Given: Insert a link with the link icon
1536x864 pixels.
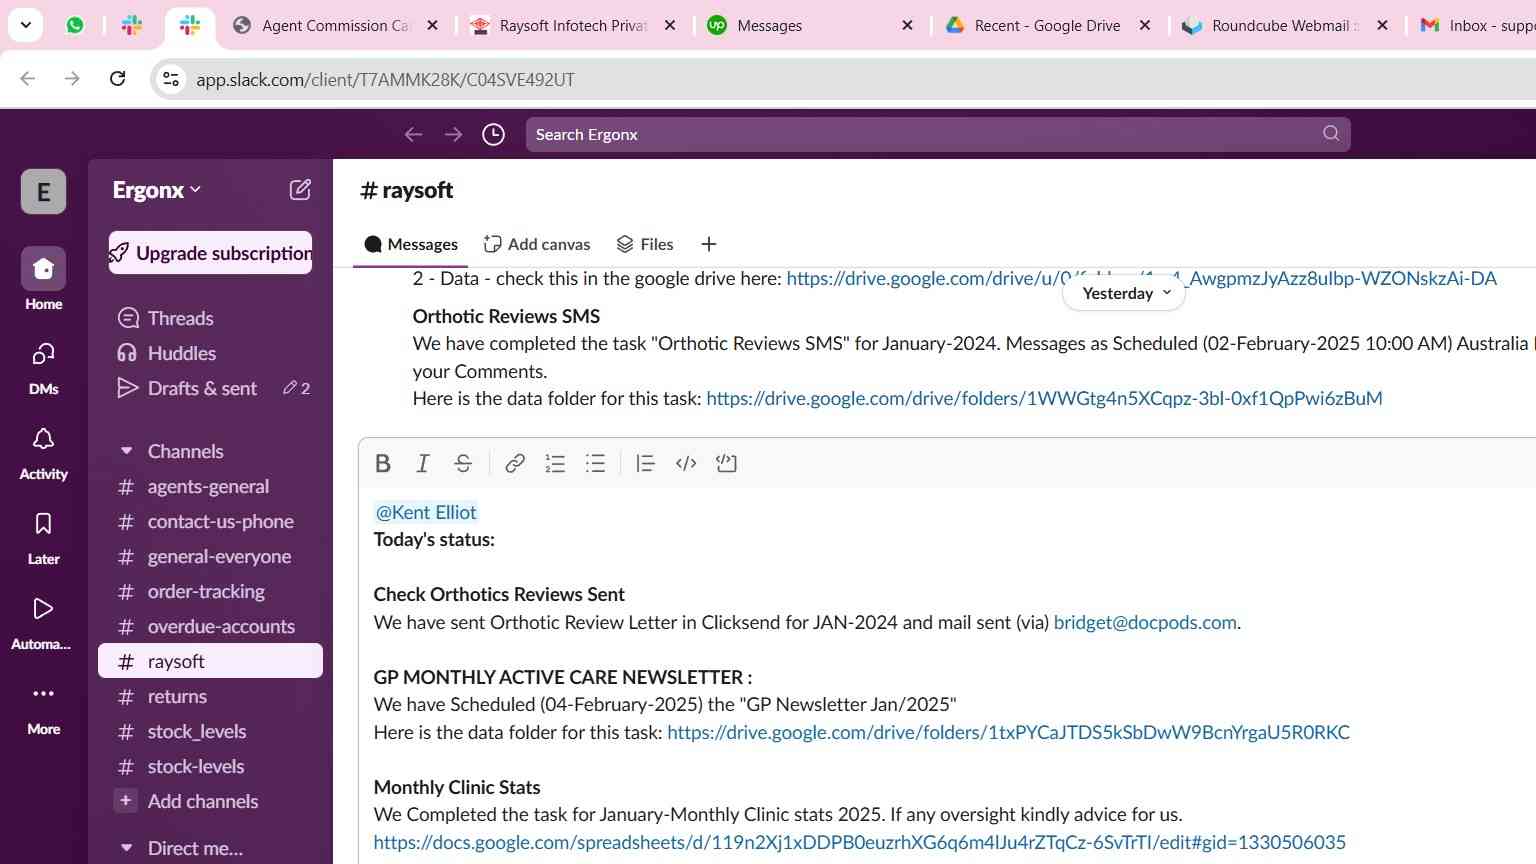Looking at the screenshot, I should 514,463.
